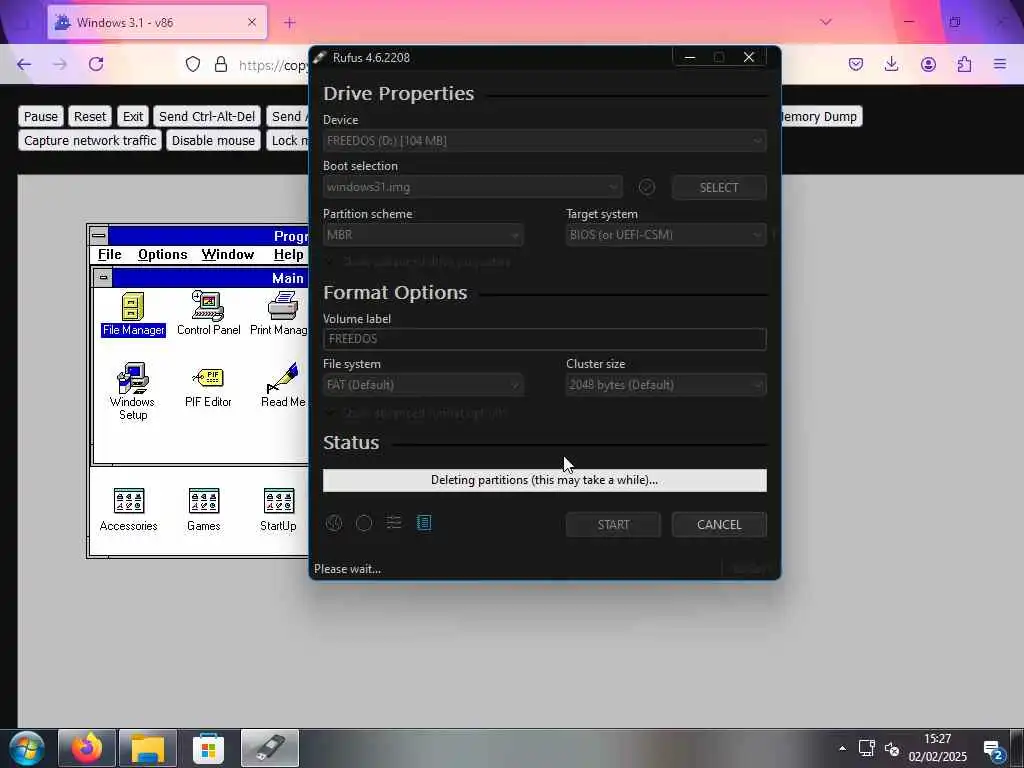
Task: Open Firefox extensions puzzle icon
Action: [x=964, y=64]
